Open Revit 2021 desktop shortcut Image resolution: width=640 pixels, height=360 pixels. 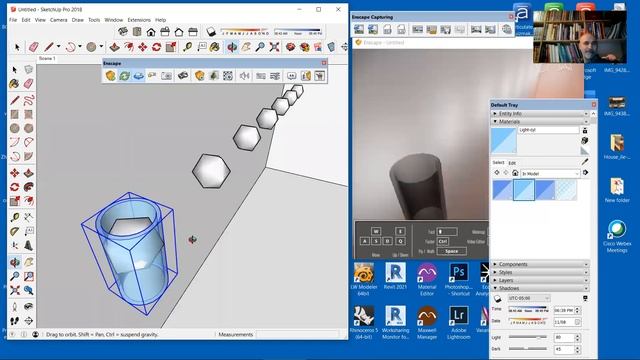coord(395,276)
